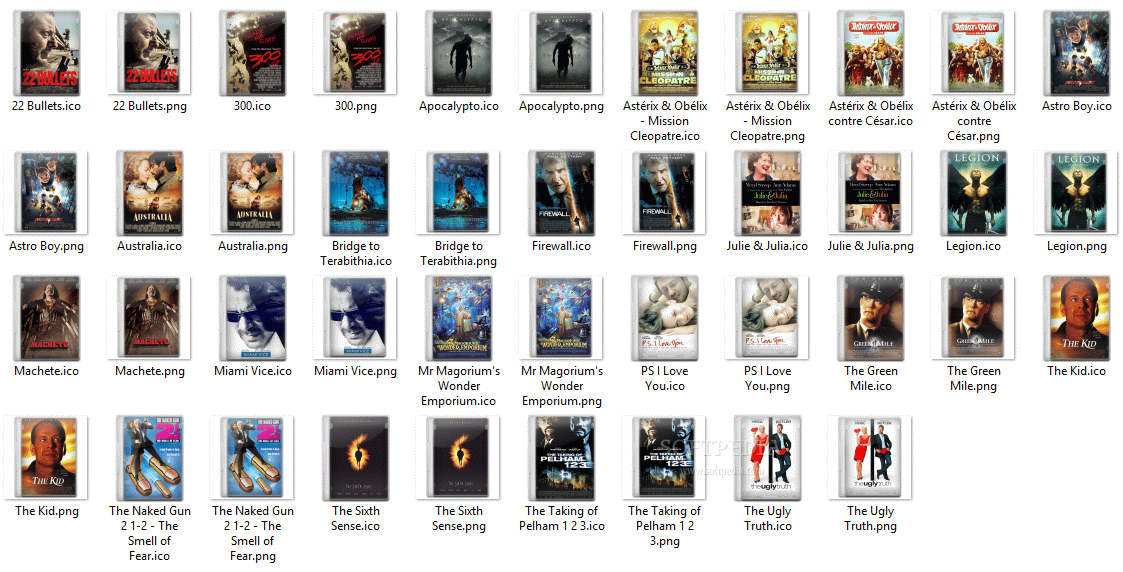The width and height of the screenshot is (1123, 572).
Task: Click the file name "Machete.png"
Action: pos(150,372)
